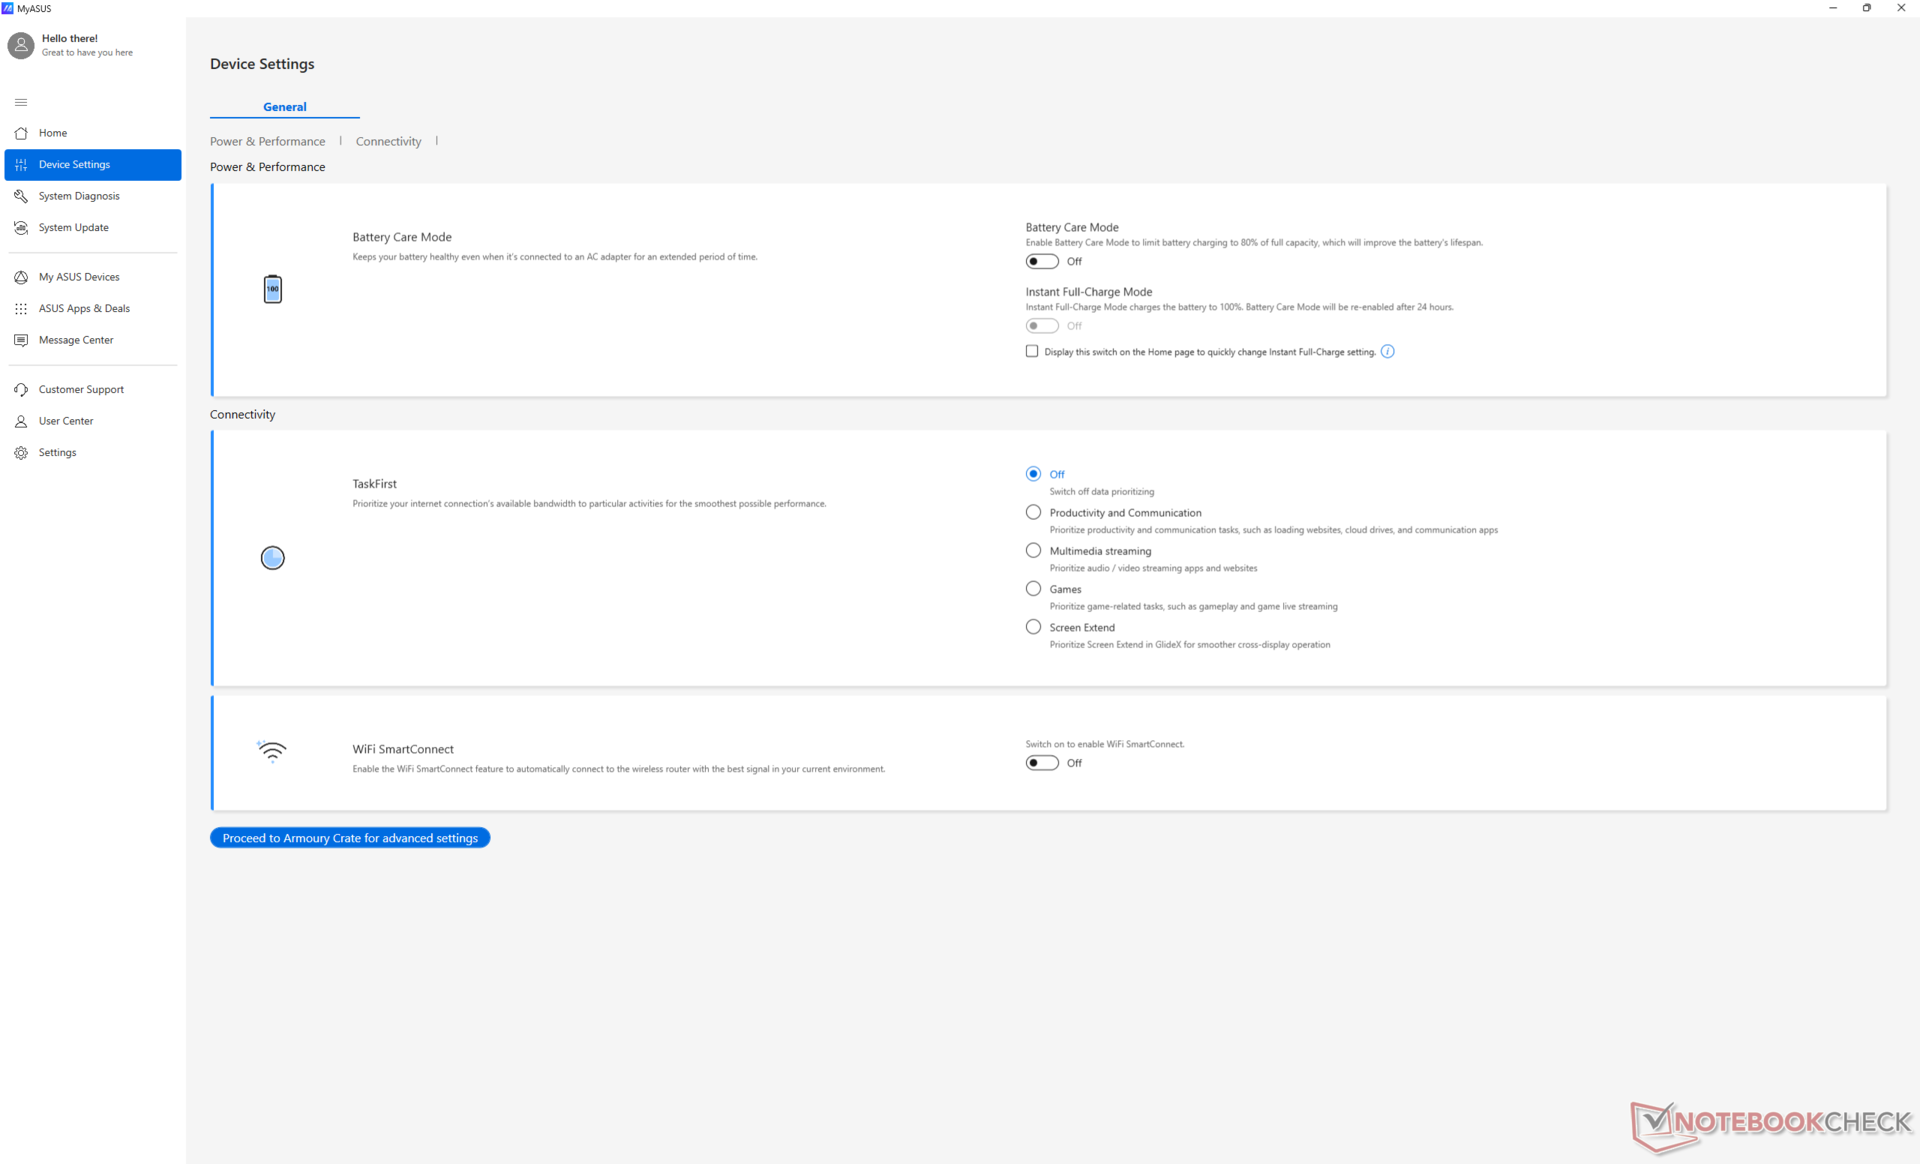Jump to Connectivity section link

(x=388, y=141)
